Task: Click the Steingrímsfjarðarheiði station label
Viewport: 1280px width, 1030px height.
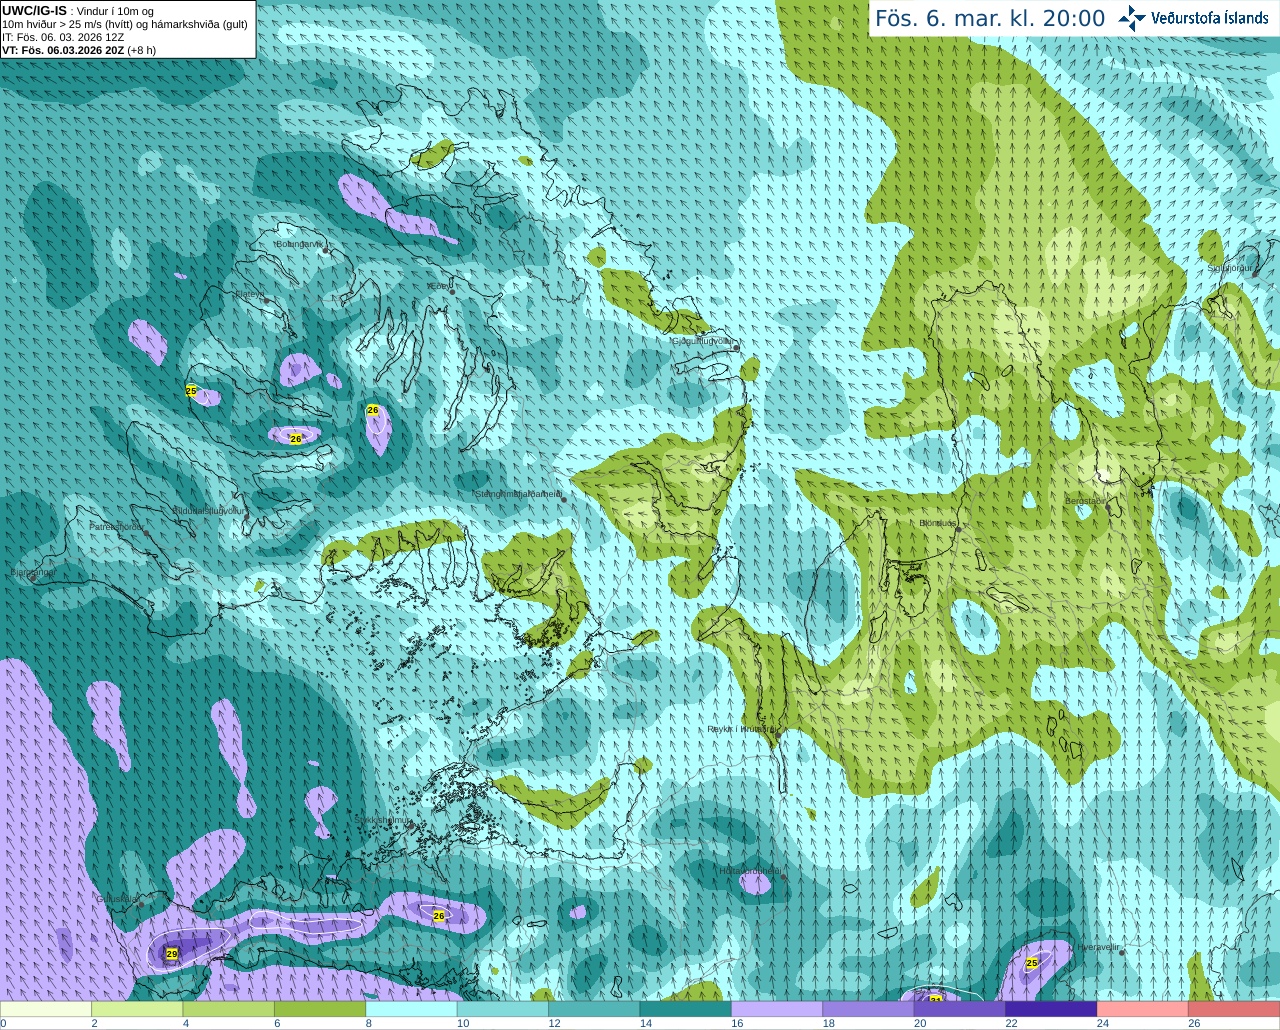Action: pyautogui.click(x=517, y=494)
